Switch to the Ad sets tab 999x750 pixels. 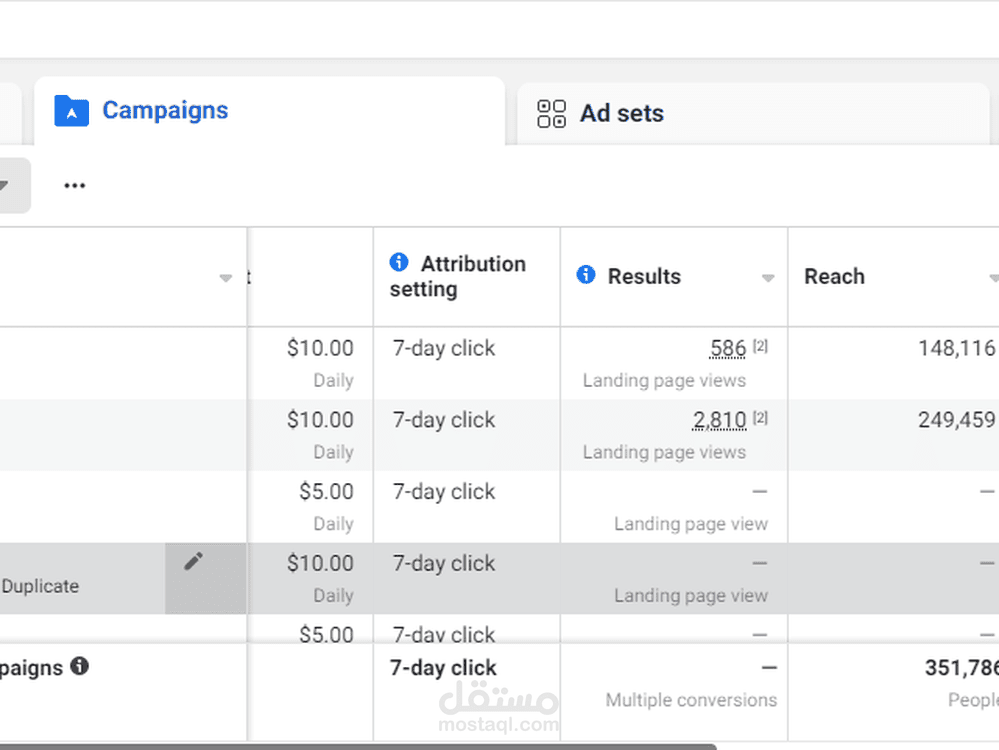[x=621, y=113]
